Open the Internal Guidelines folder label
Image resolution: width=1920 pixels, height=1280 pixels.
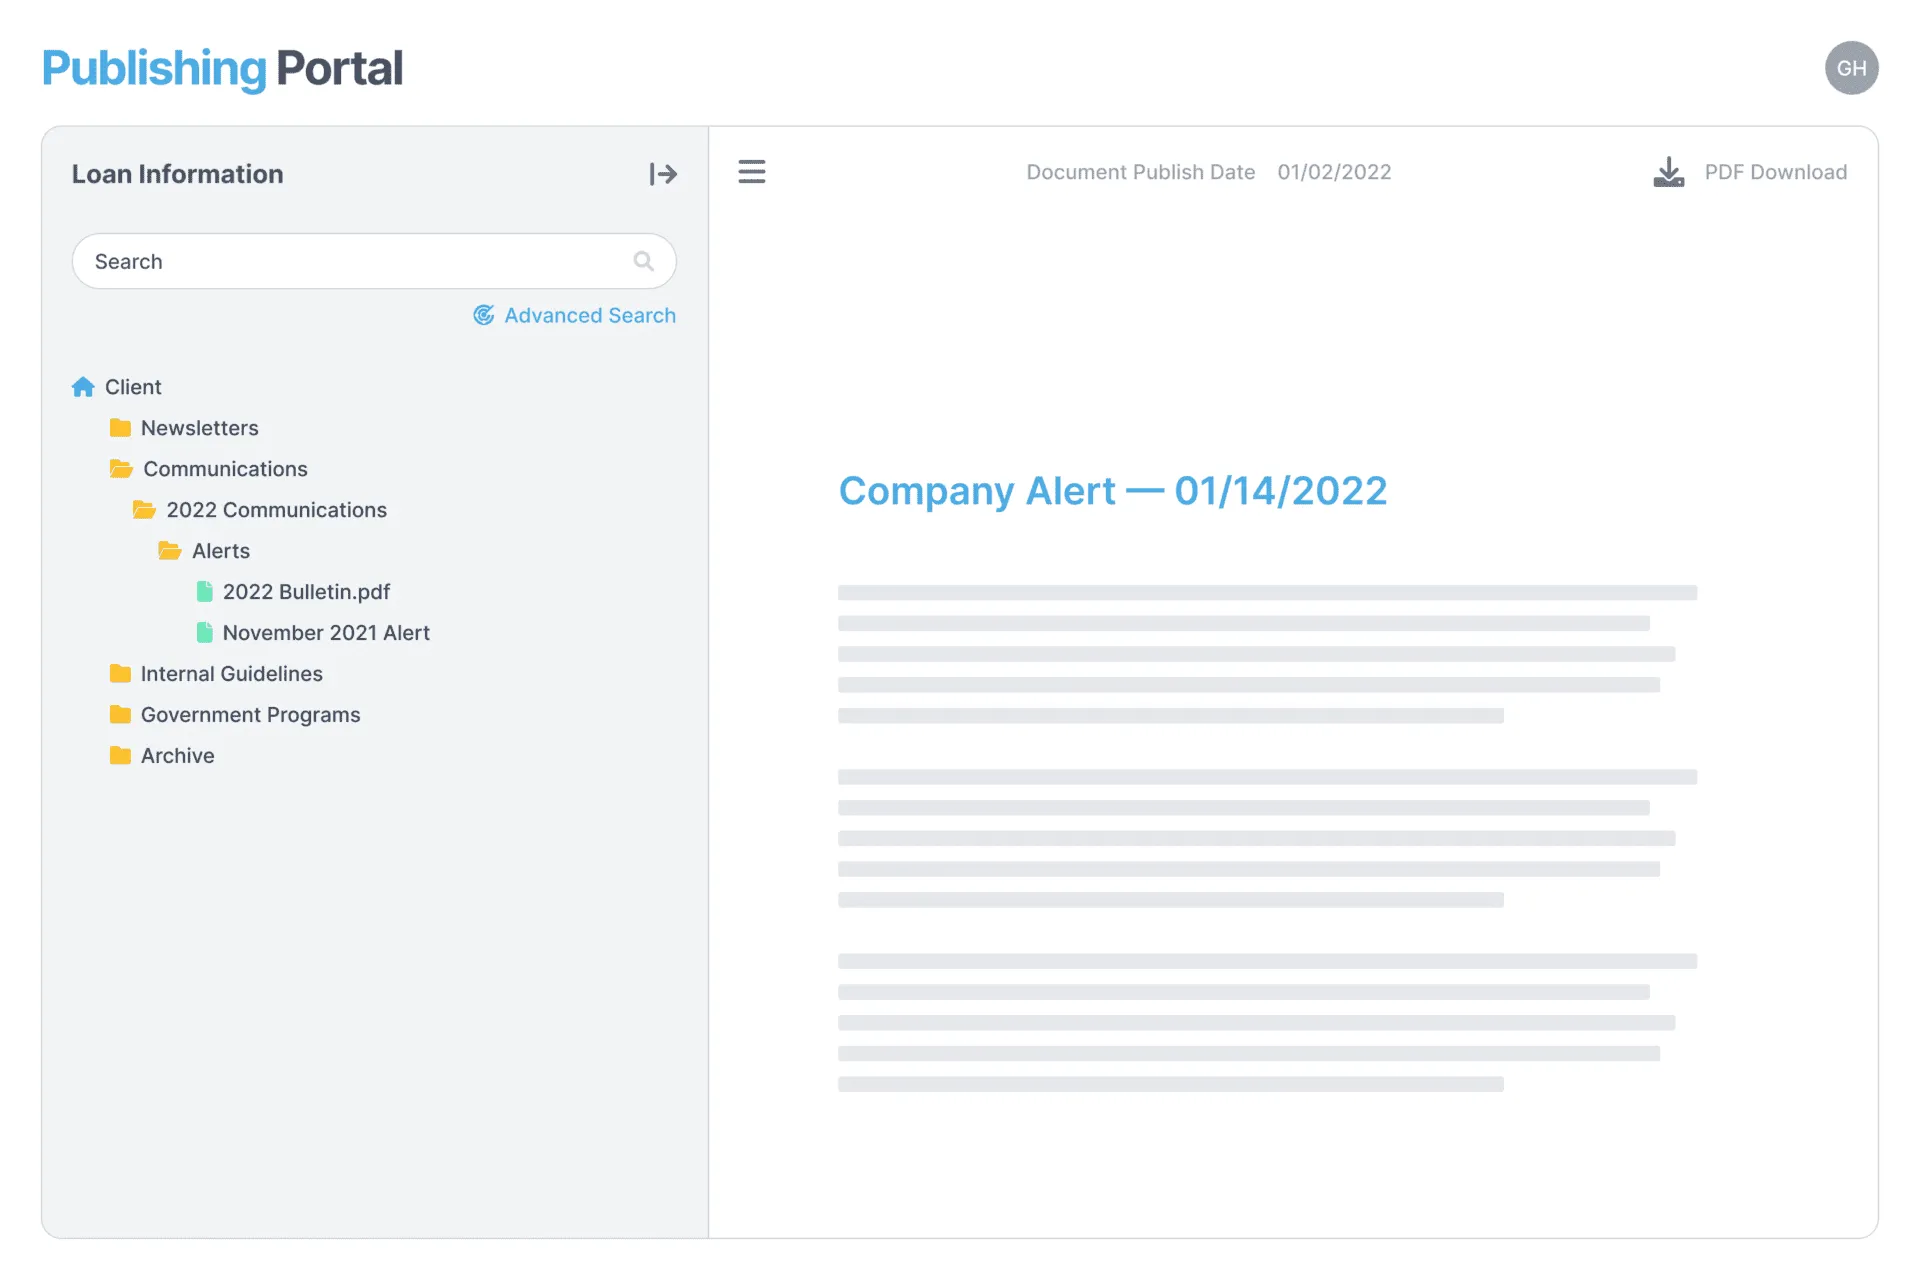pyautogui.click(x=232, y=674)
